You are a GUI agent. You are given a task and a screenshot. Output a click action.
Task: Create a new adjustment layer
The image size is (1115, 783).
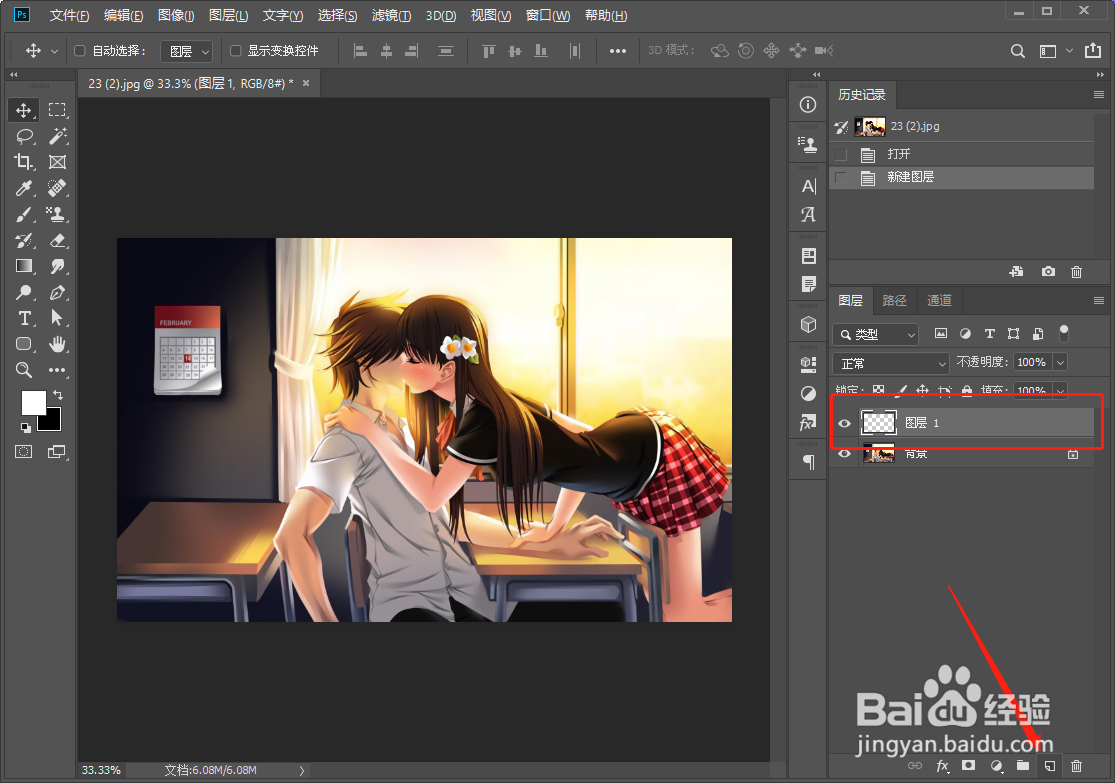(x=996, y=766)
